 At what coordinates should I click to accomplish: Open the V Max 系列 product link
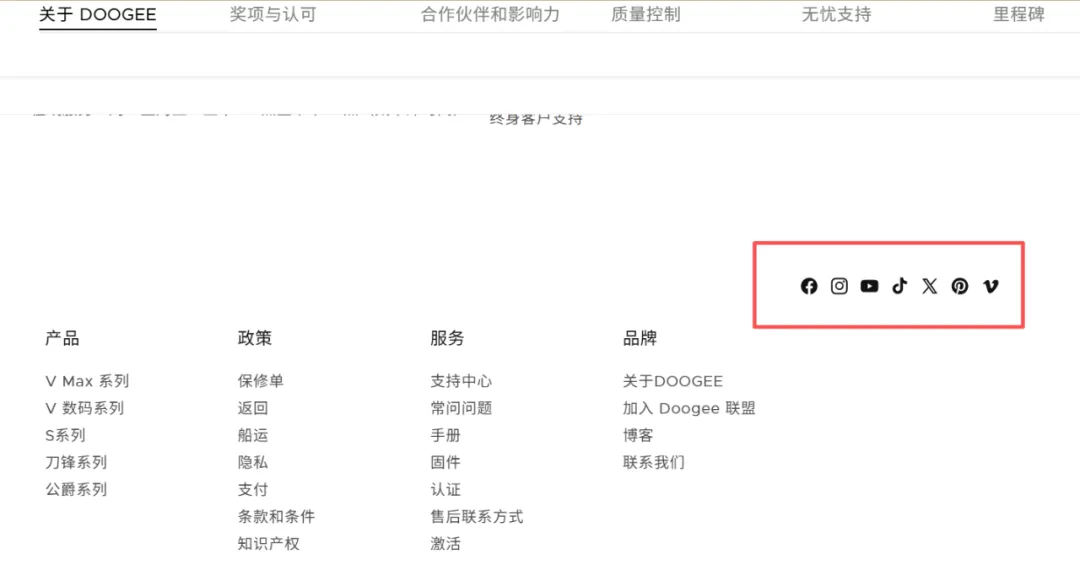(x=87, y=381)
